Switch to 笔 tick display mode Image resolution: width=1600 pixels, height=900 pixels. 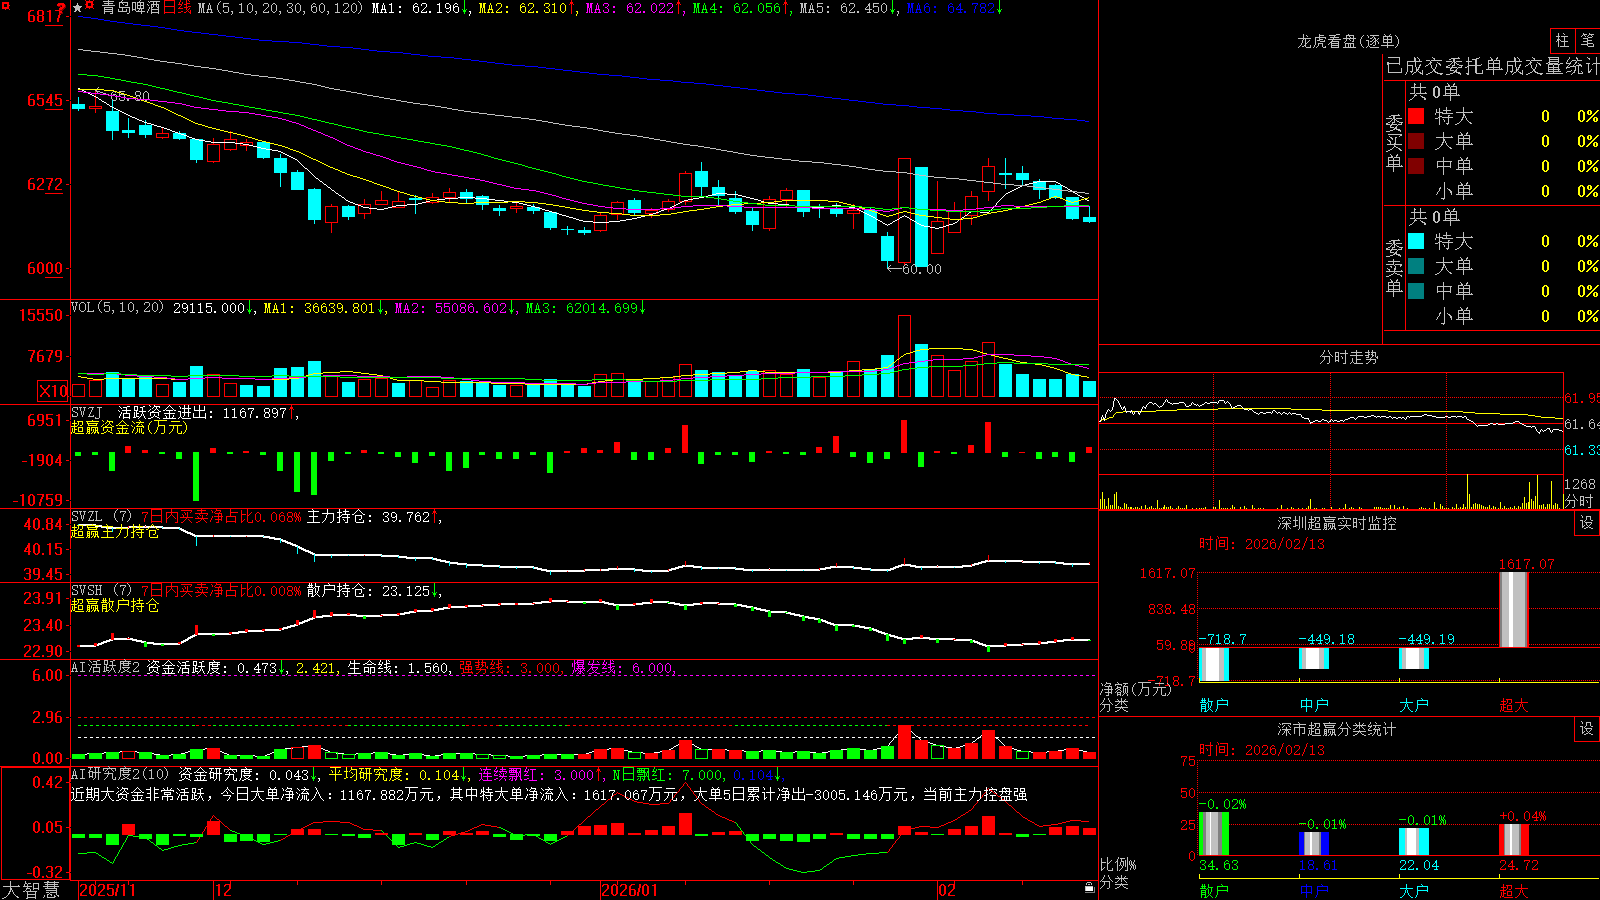click(x=1588, y=41)
